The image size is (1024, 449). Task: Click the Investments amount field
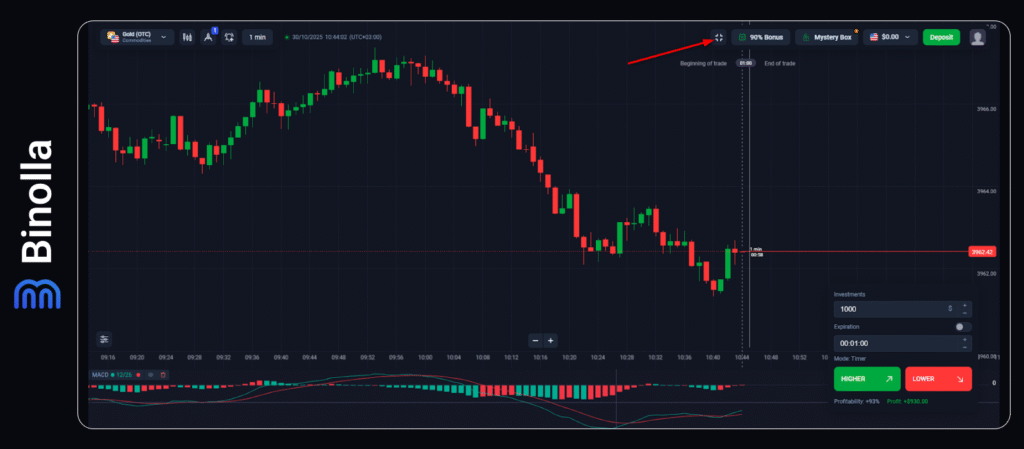[890, 309]
